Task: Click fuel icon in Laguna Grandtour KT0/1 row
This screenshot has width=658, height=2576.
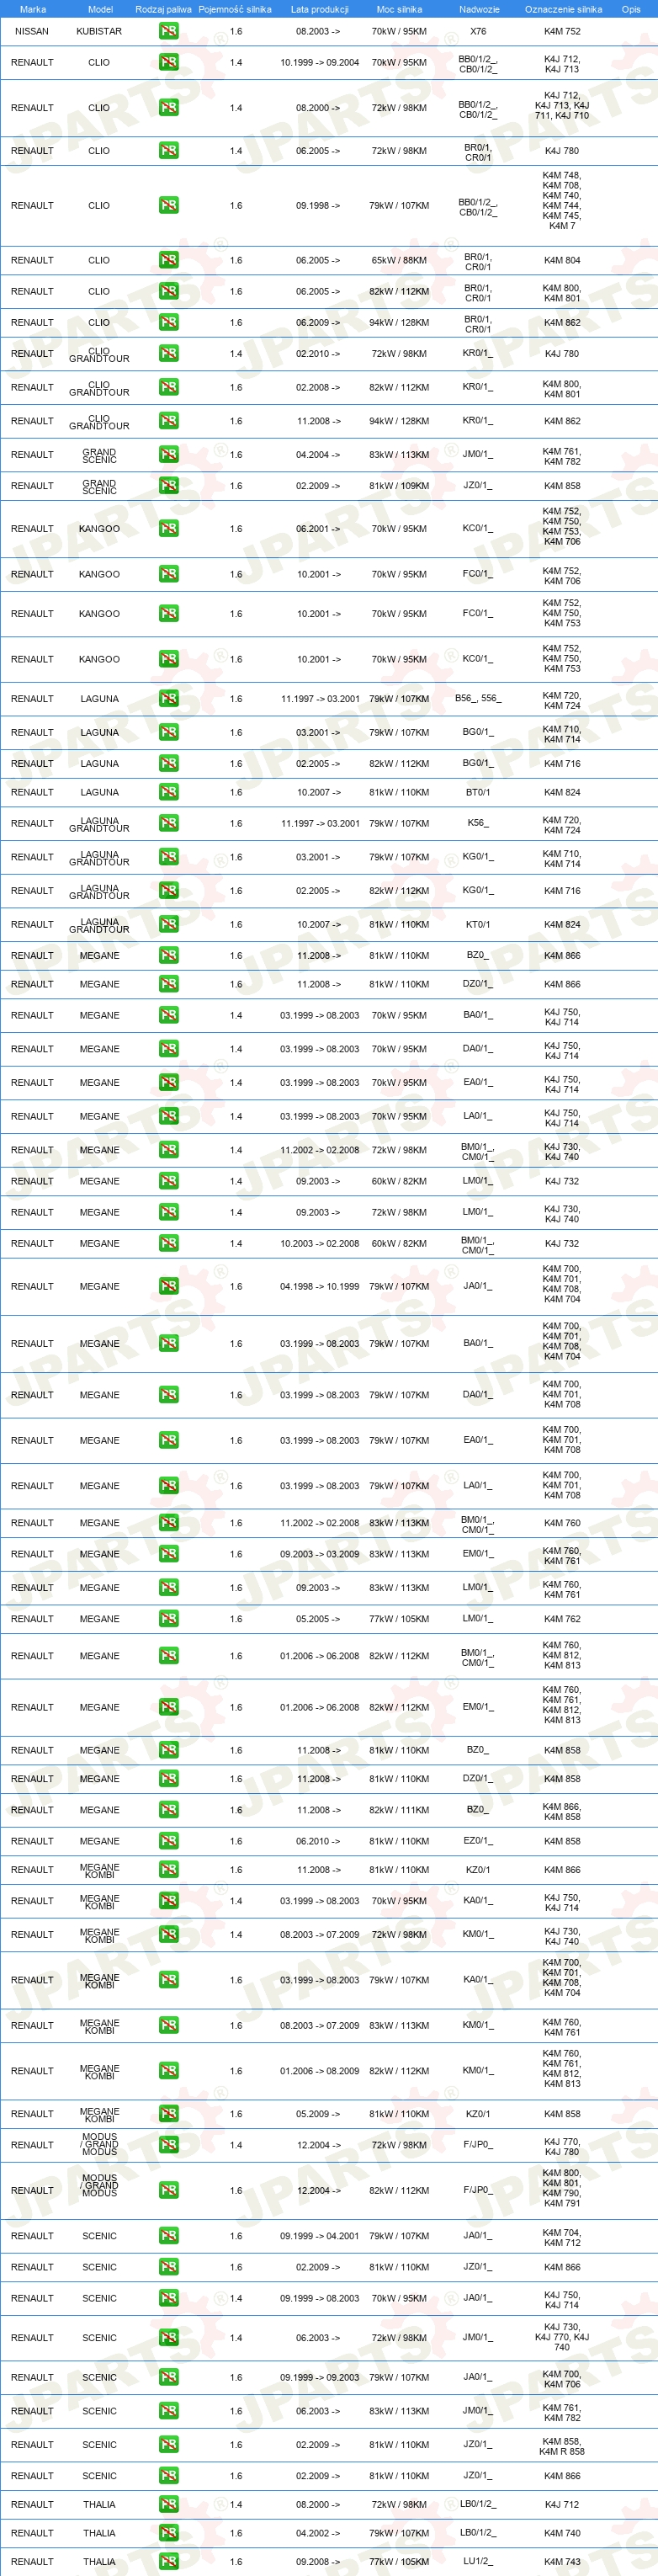Action: click(168, 924)
